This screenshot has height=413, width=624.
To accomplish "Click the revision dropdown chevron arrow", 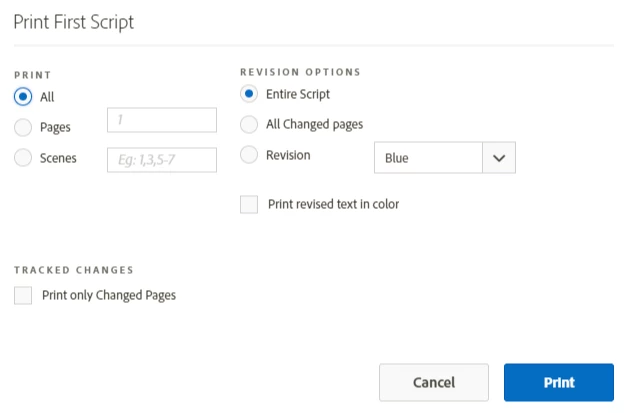I will point(499,158).
